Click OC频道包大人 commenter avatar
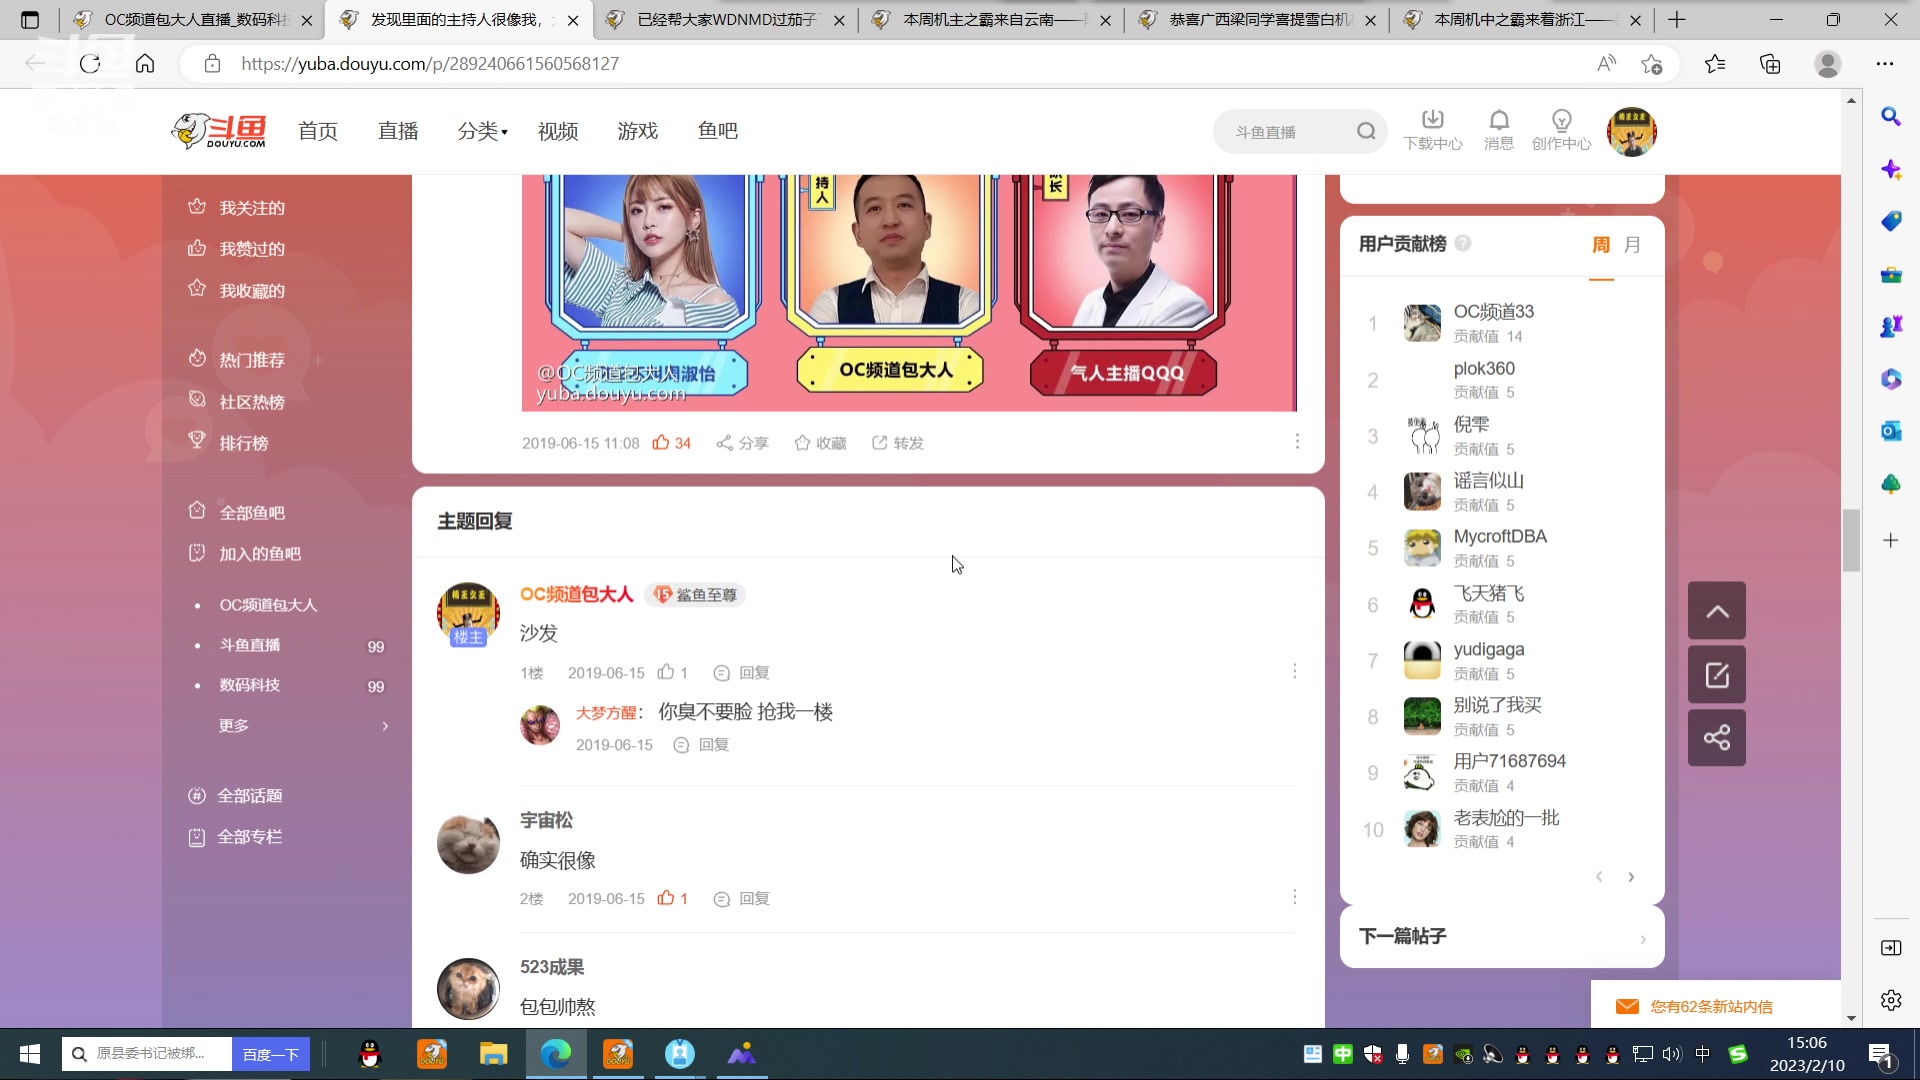The image size is (1920, 1080). pyautogui.click(x=468, y=614)
